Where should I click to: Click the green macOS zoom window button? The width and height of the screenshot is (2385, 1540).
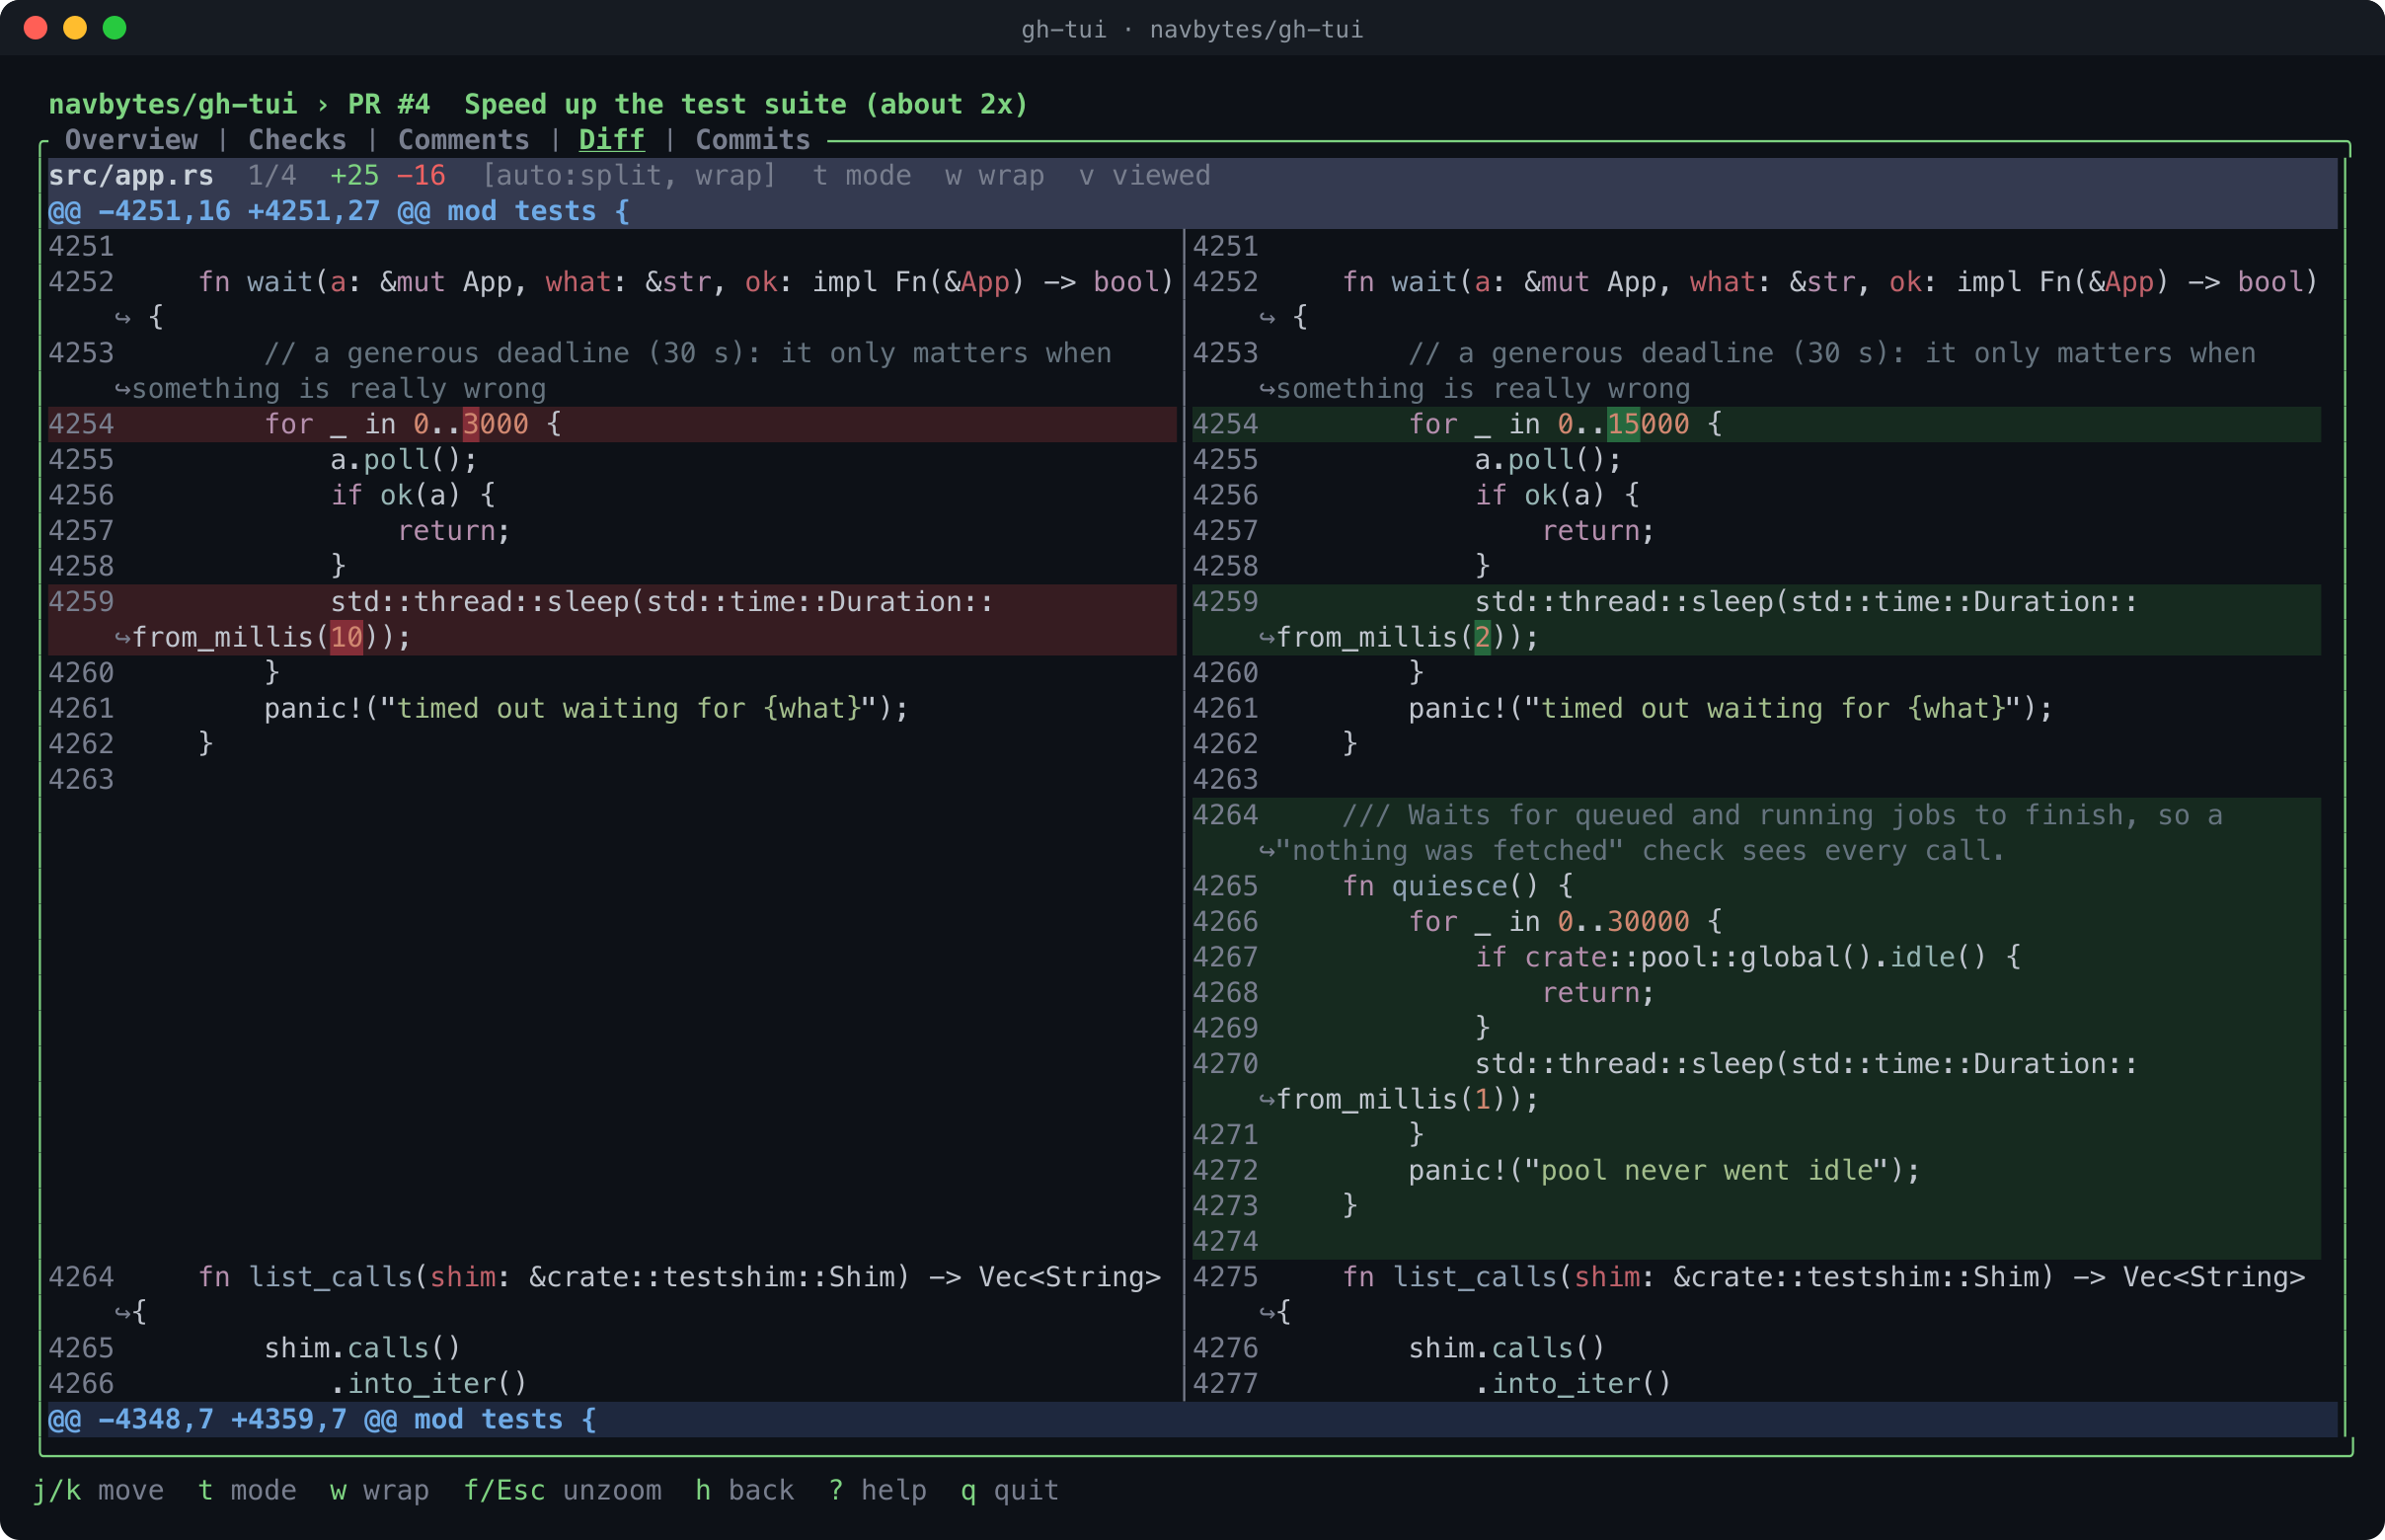click(x=115, y=28)
